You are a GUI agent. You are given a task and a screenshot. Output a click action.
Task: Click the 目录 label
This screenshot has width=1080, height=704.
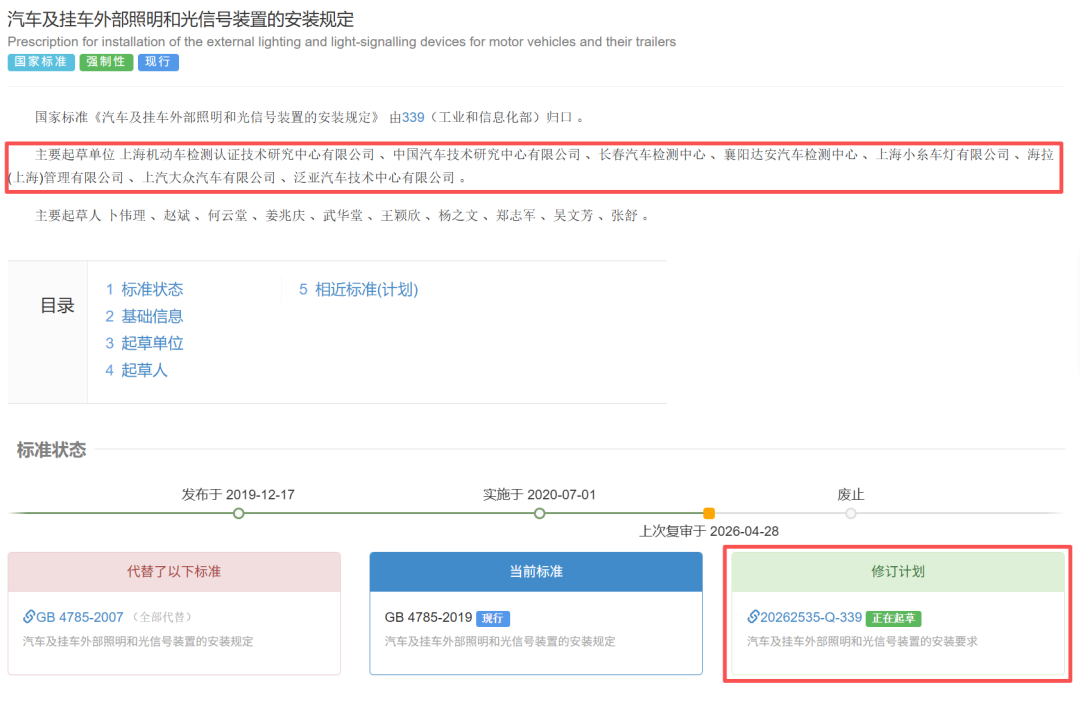[x=57, y=306]
